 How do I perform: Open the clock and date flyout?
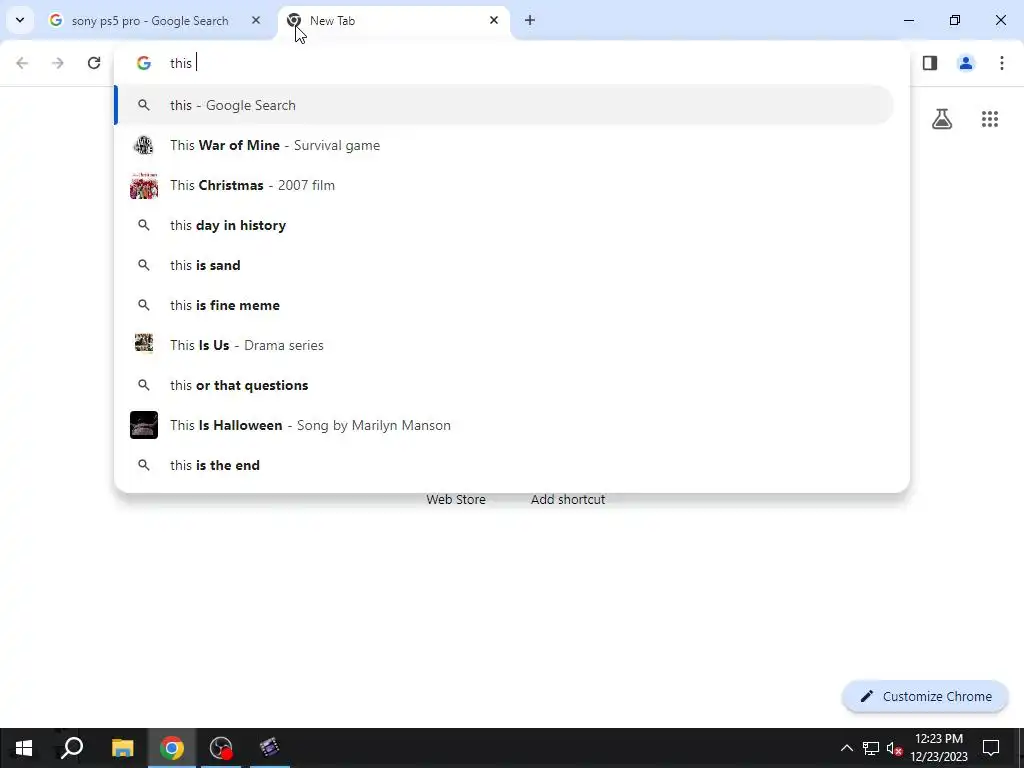(939, 748)
